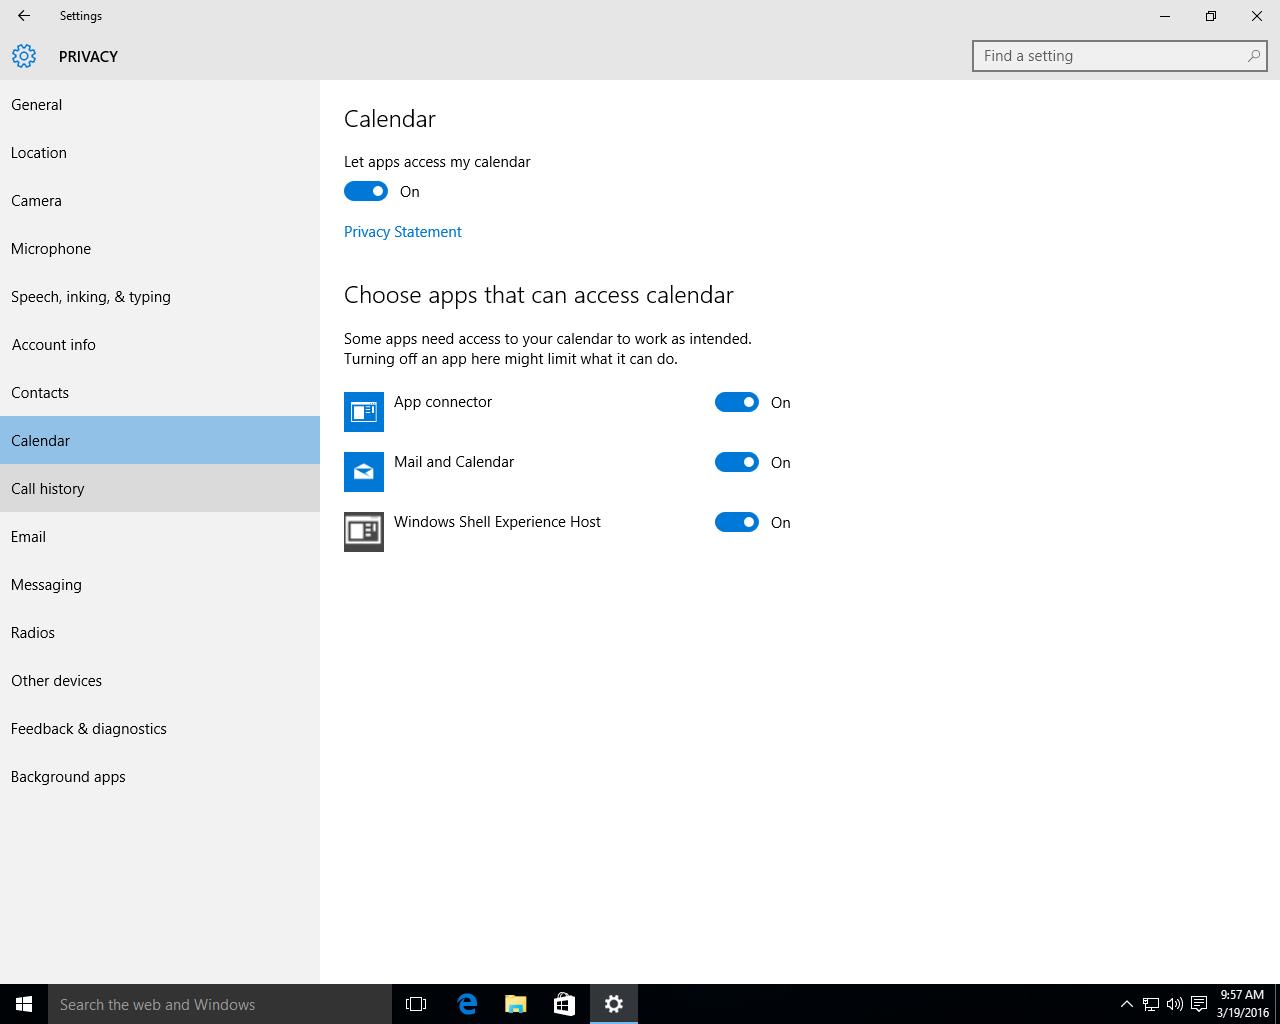Go to Feedback & diagnostics
The image size is (1280, 1024).
tap(160, 728)
